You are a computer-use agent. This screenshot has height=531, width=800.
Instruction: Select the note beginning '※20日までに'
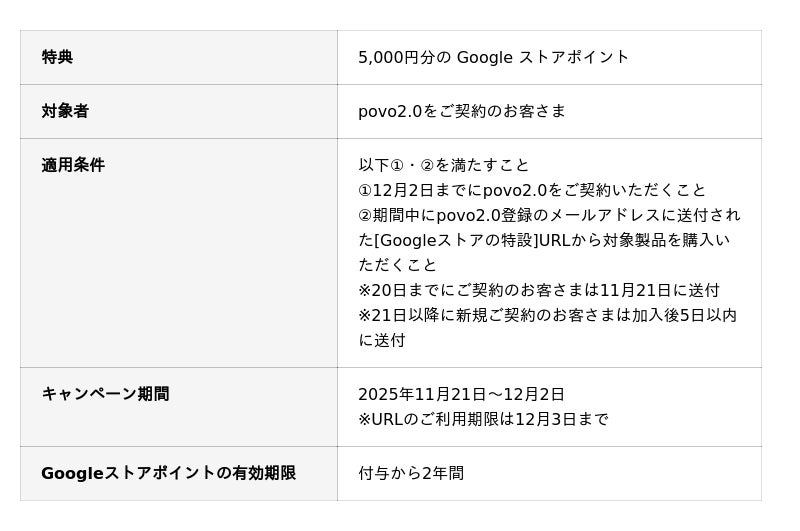[538, 290]
